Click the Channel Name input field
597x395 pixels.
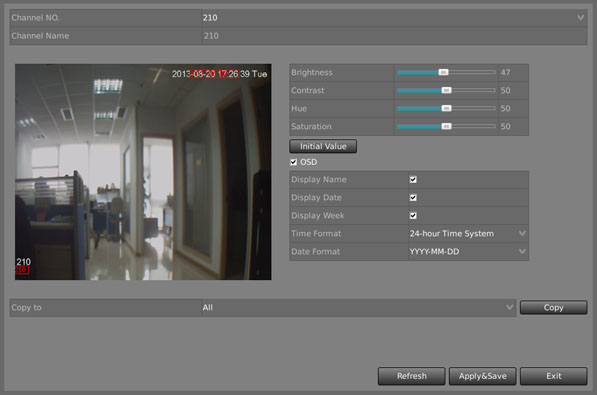(394, 36)
